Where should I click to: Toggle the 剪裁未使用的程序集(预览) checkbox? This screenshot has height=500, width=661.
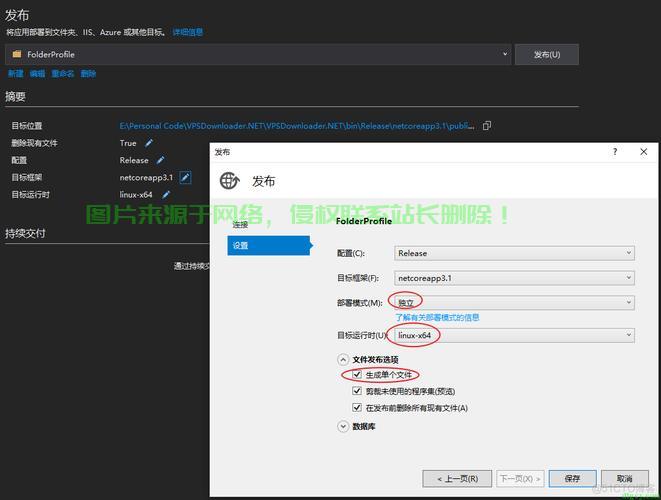tap(357, 391)
